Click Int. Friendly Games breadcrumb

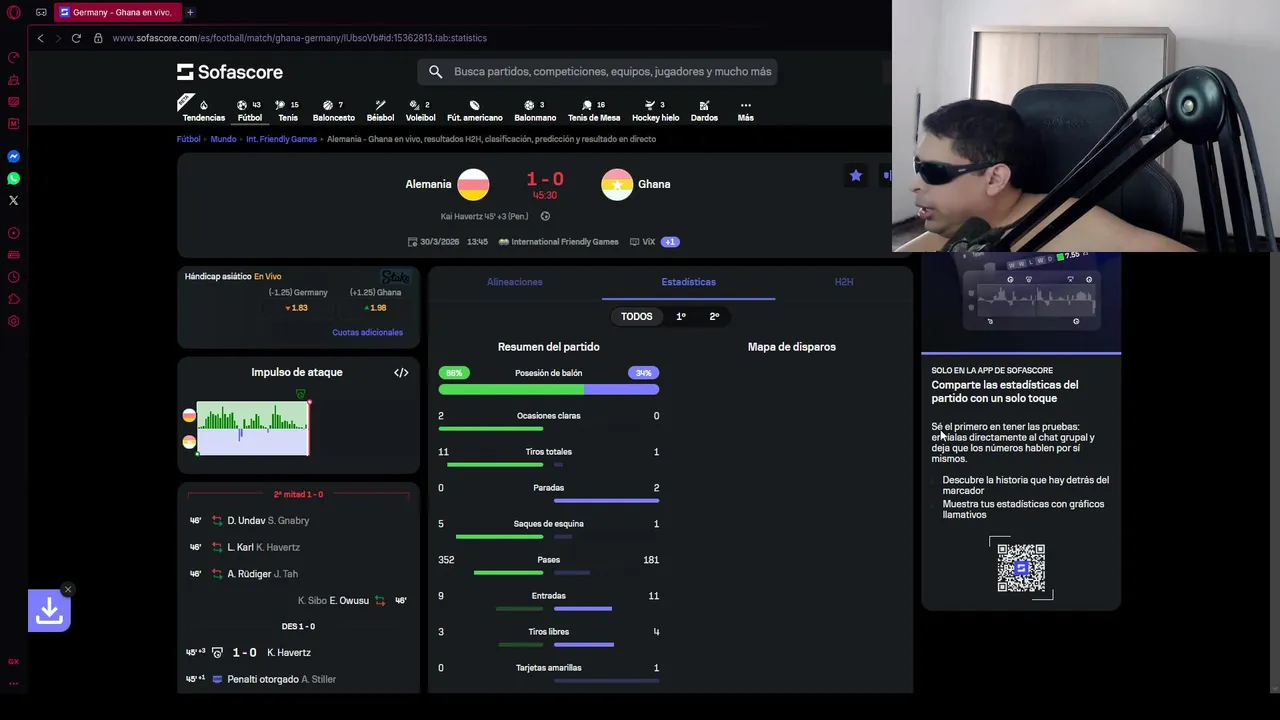click(281, 139)
